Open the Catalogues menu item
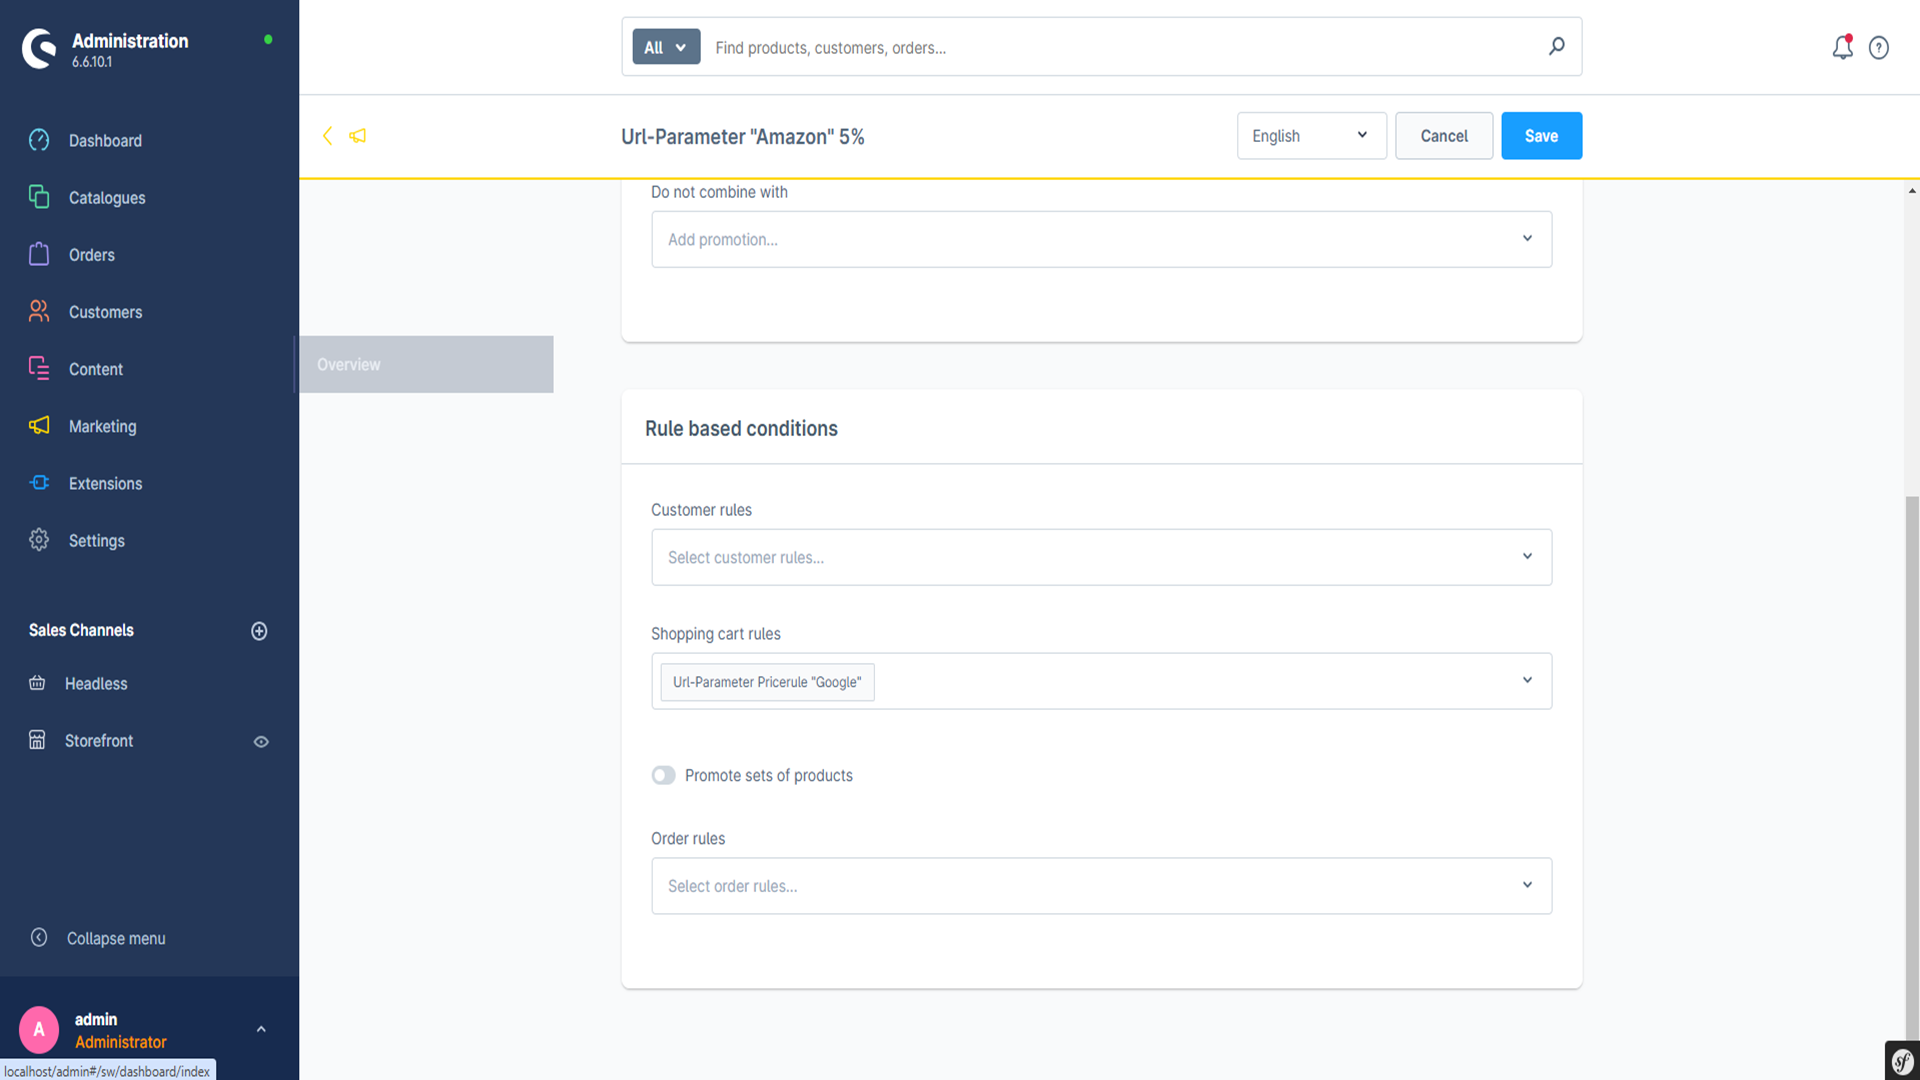The image size is (1920, 1080). tap(107, 197)
